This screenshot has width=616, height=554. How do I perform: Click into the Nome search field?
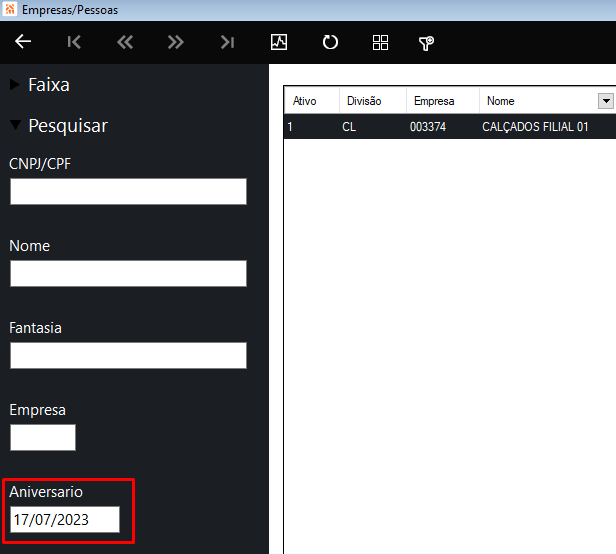[128, 273]
